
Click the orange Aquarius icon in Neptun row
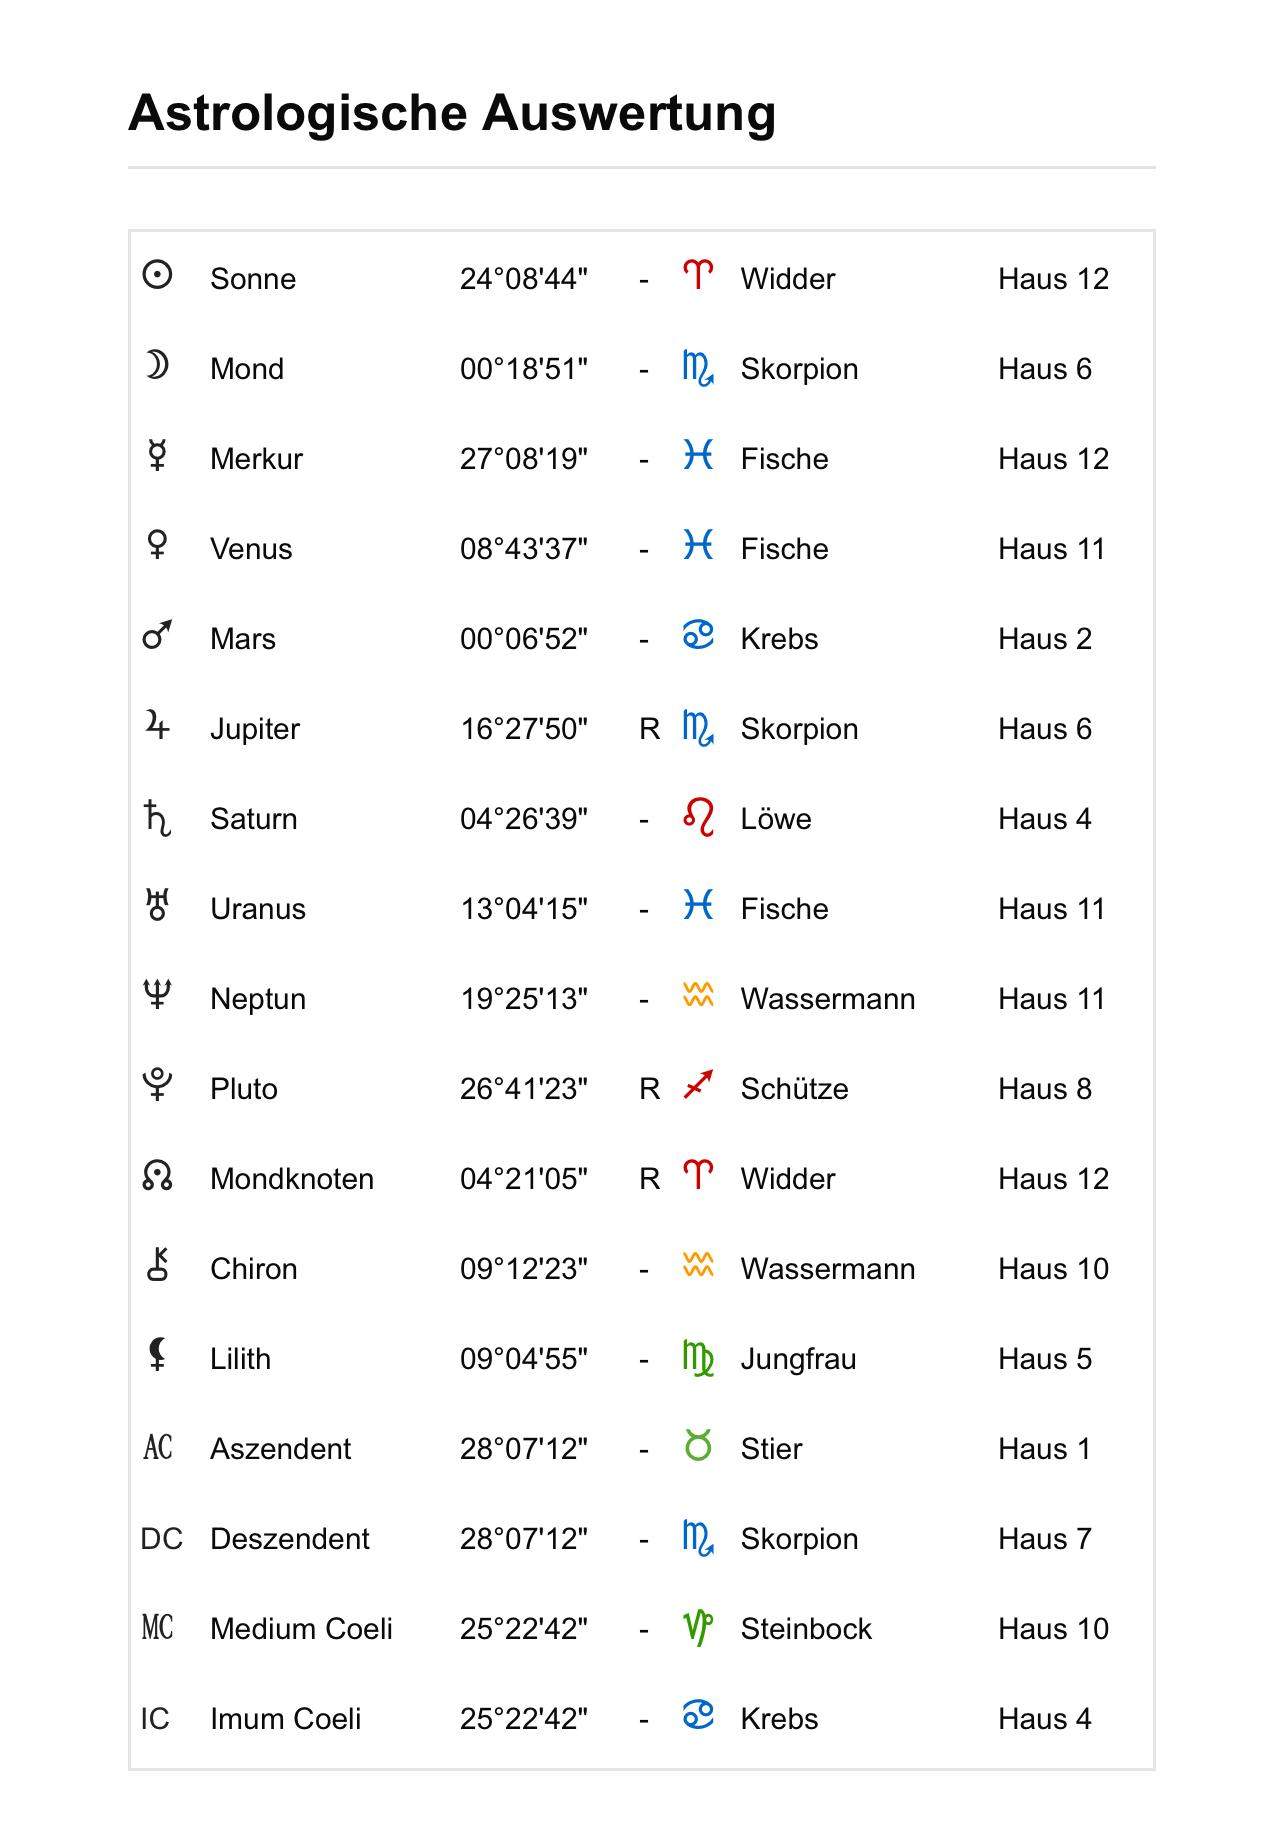[x=698, y=995]
